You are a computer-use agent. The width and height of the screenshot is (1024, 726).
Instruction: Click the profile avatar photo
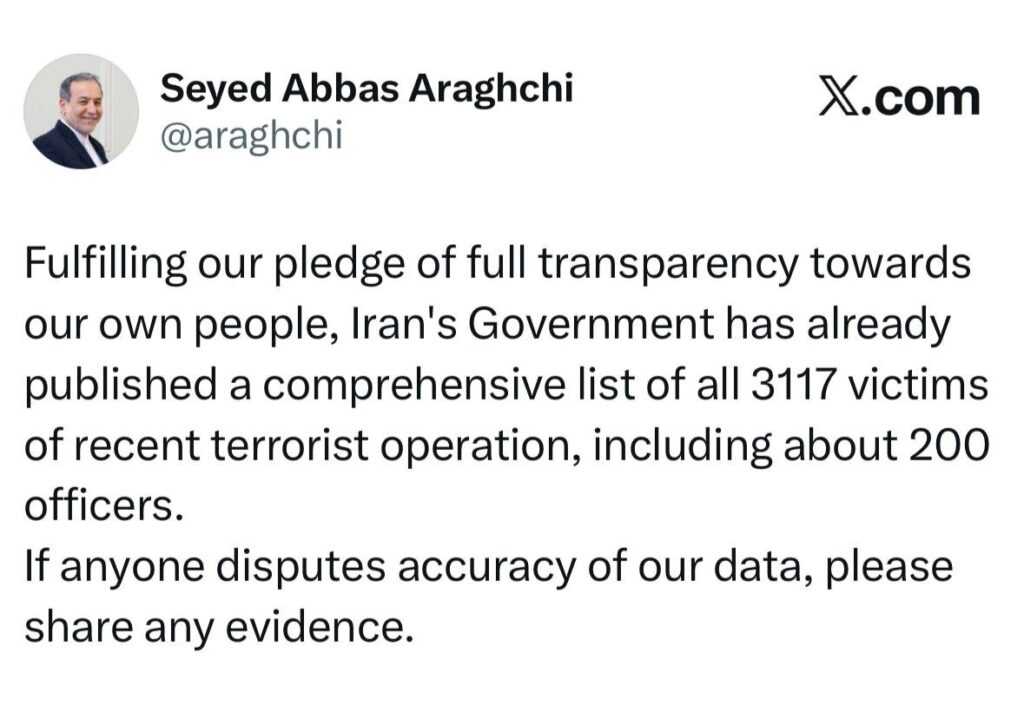(80, 111)
